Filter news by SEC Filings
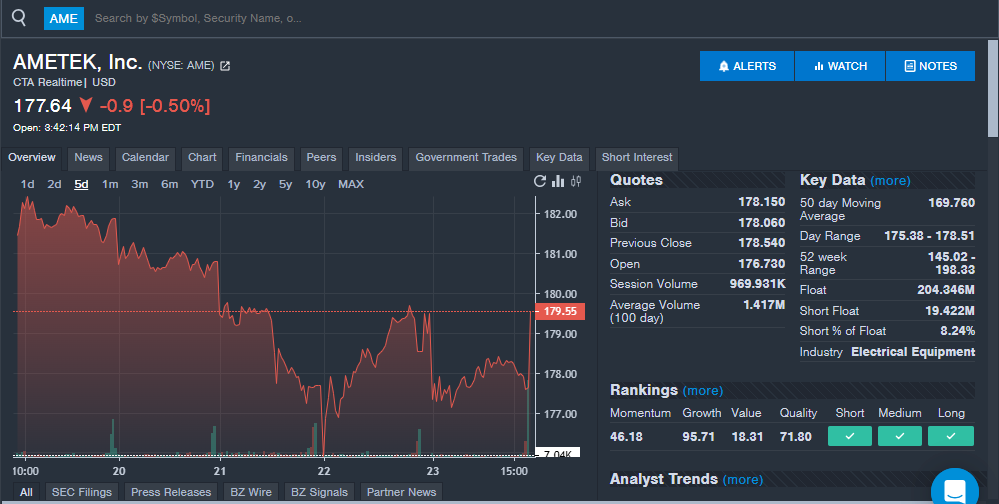 (82, 492)
